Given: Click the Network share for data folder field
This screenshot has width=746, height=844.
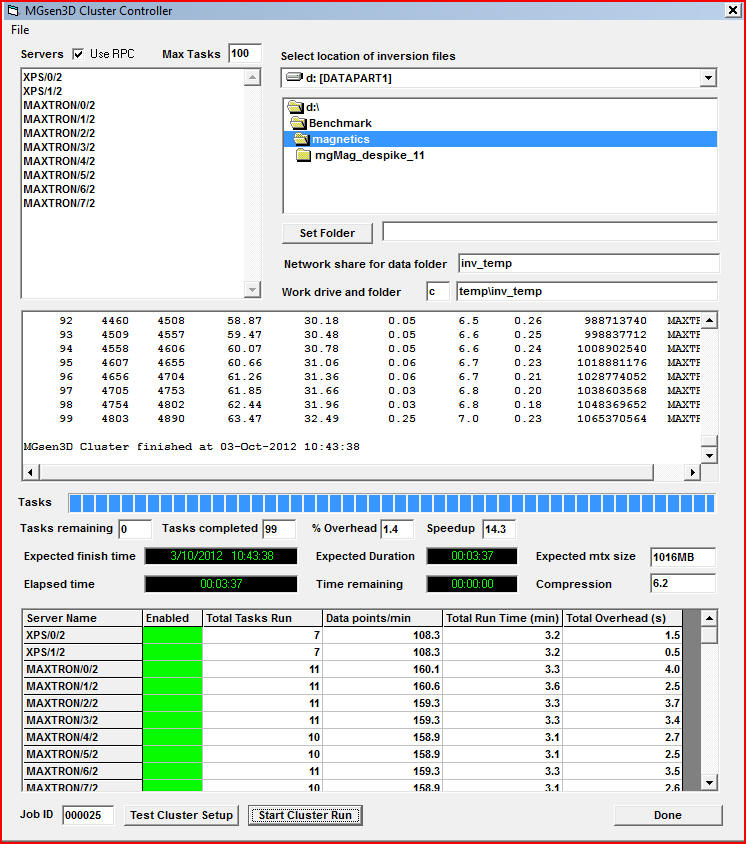Looking at the screenshot, I should click(x=588, y=263).
